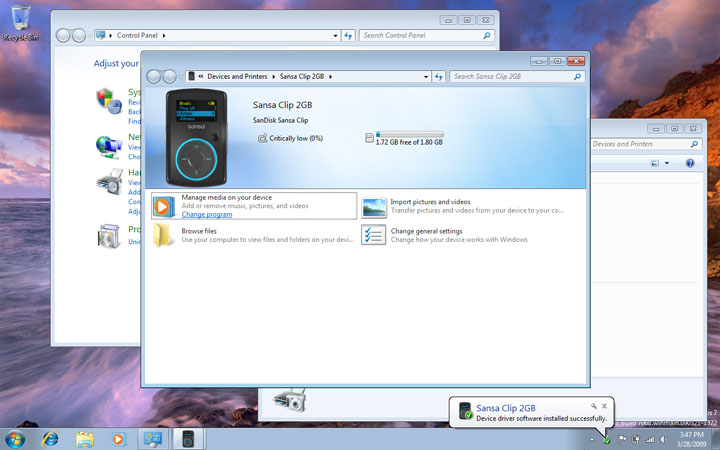The width and height of the screenshot is (720, 450).
Task: Click the battery Critically low icon
Action: pyautogui.click(x=262, y=138)
